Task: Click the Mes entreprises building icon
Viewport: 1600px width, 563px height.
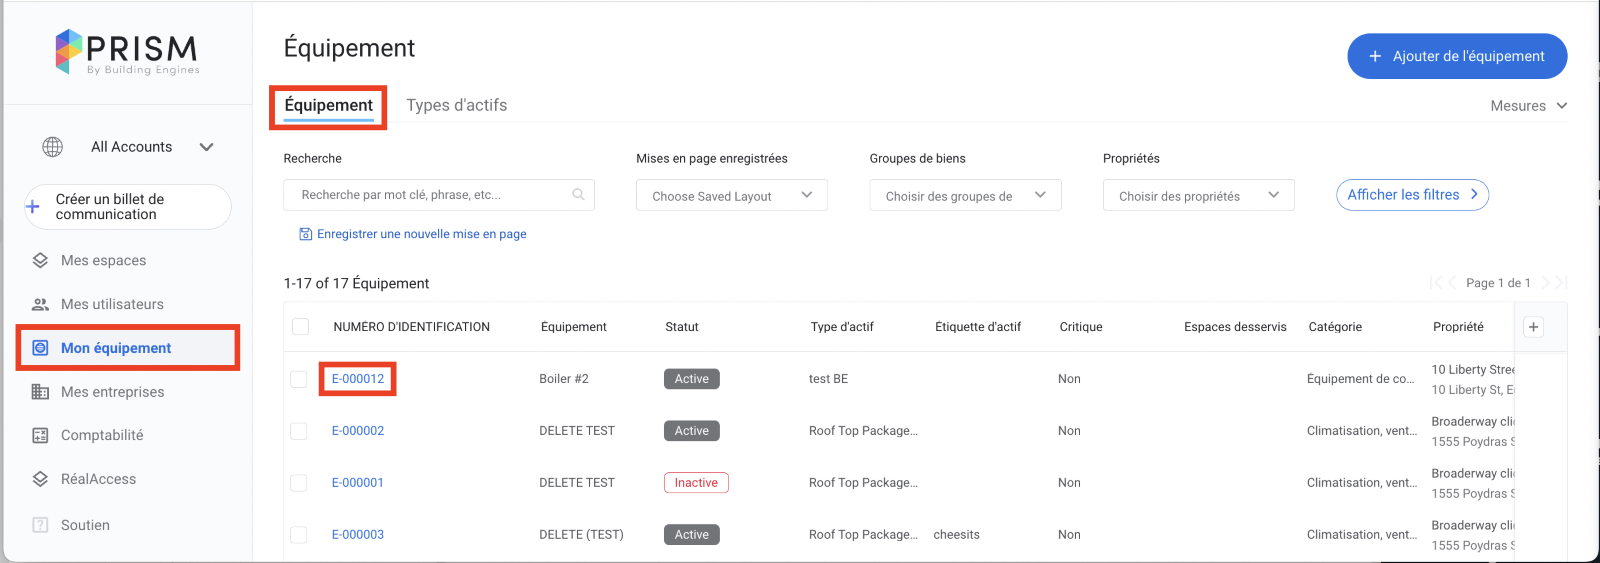Action: (x=40, y=392)
